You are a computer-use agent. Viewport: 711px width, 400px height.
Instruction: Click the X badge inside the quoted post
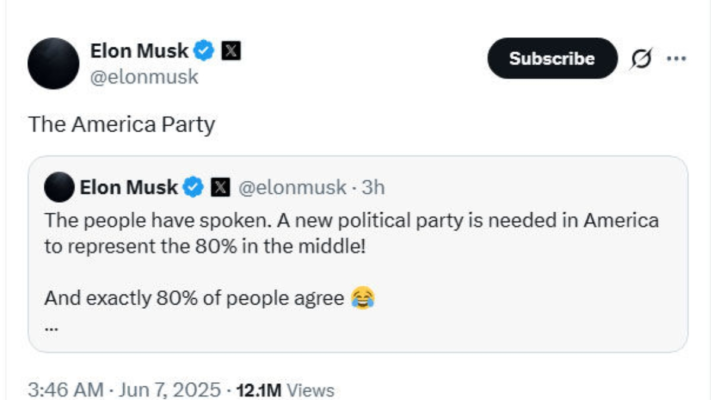click(221, 187)
